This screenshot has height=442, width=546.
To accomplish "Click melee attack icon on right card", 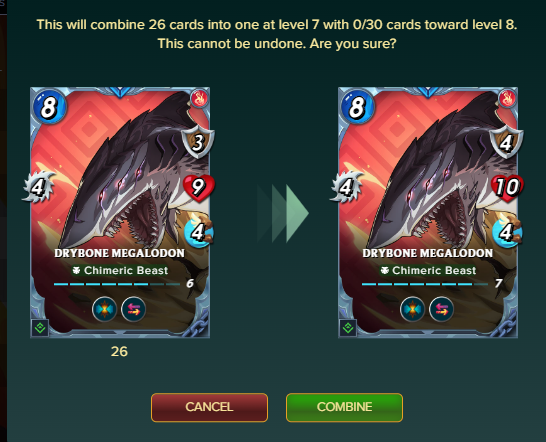I will tap(346, 187).
